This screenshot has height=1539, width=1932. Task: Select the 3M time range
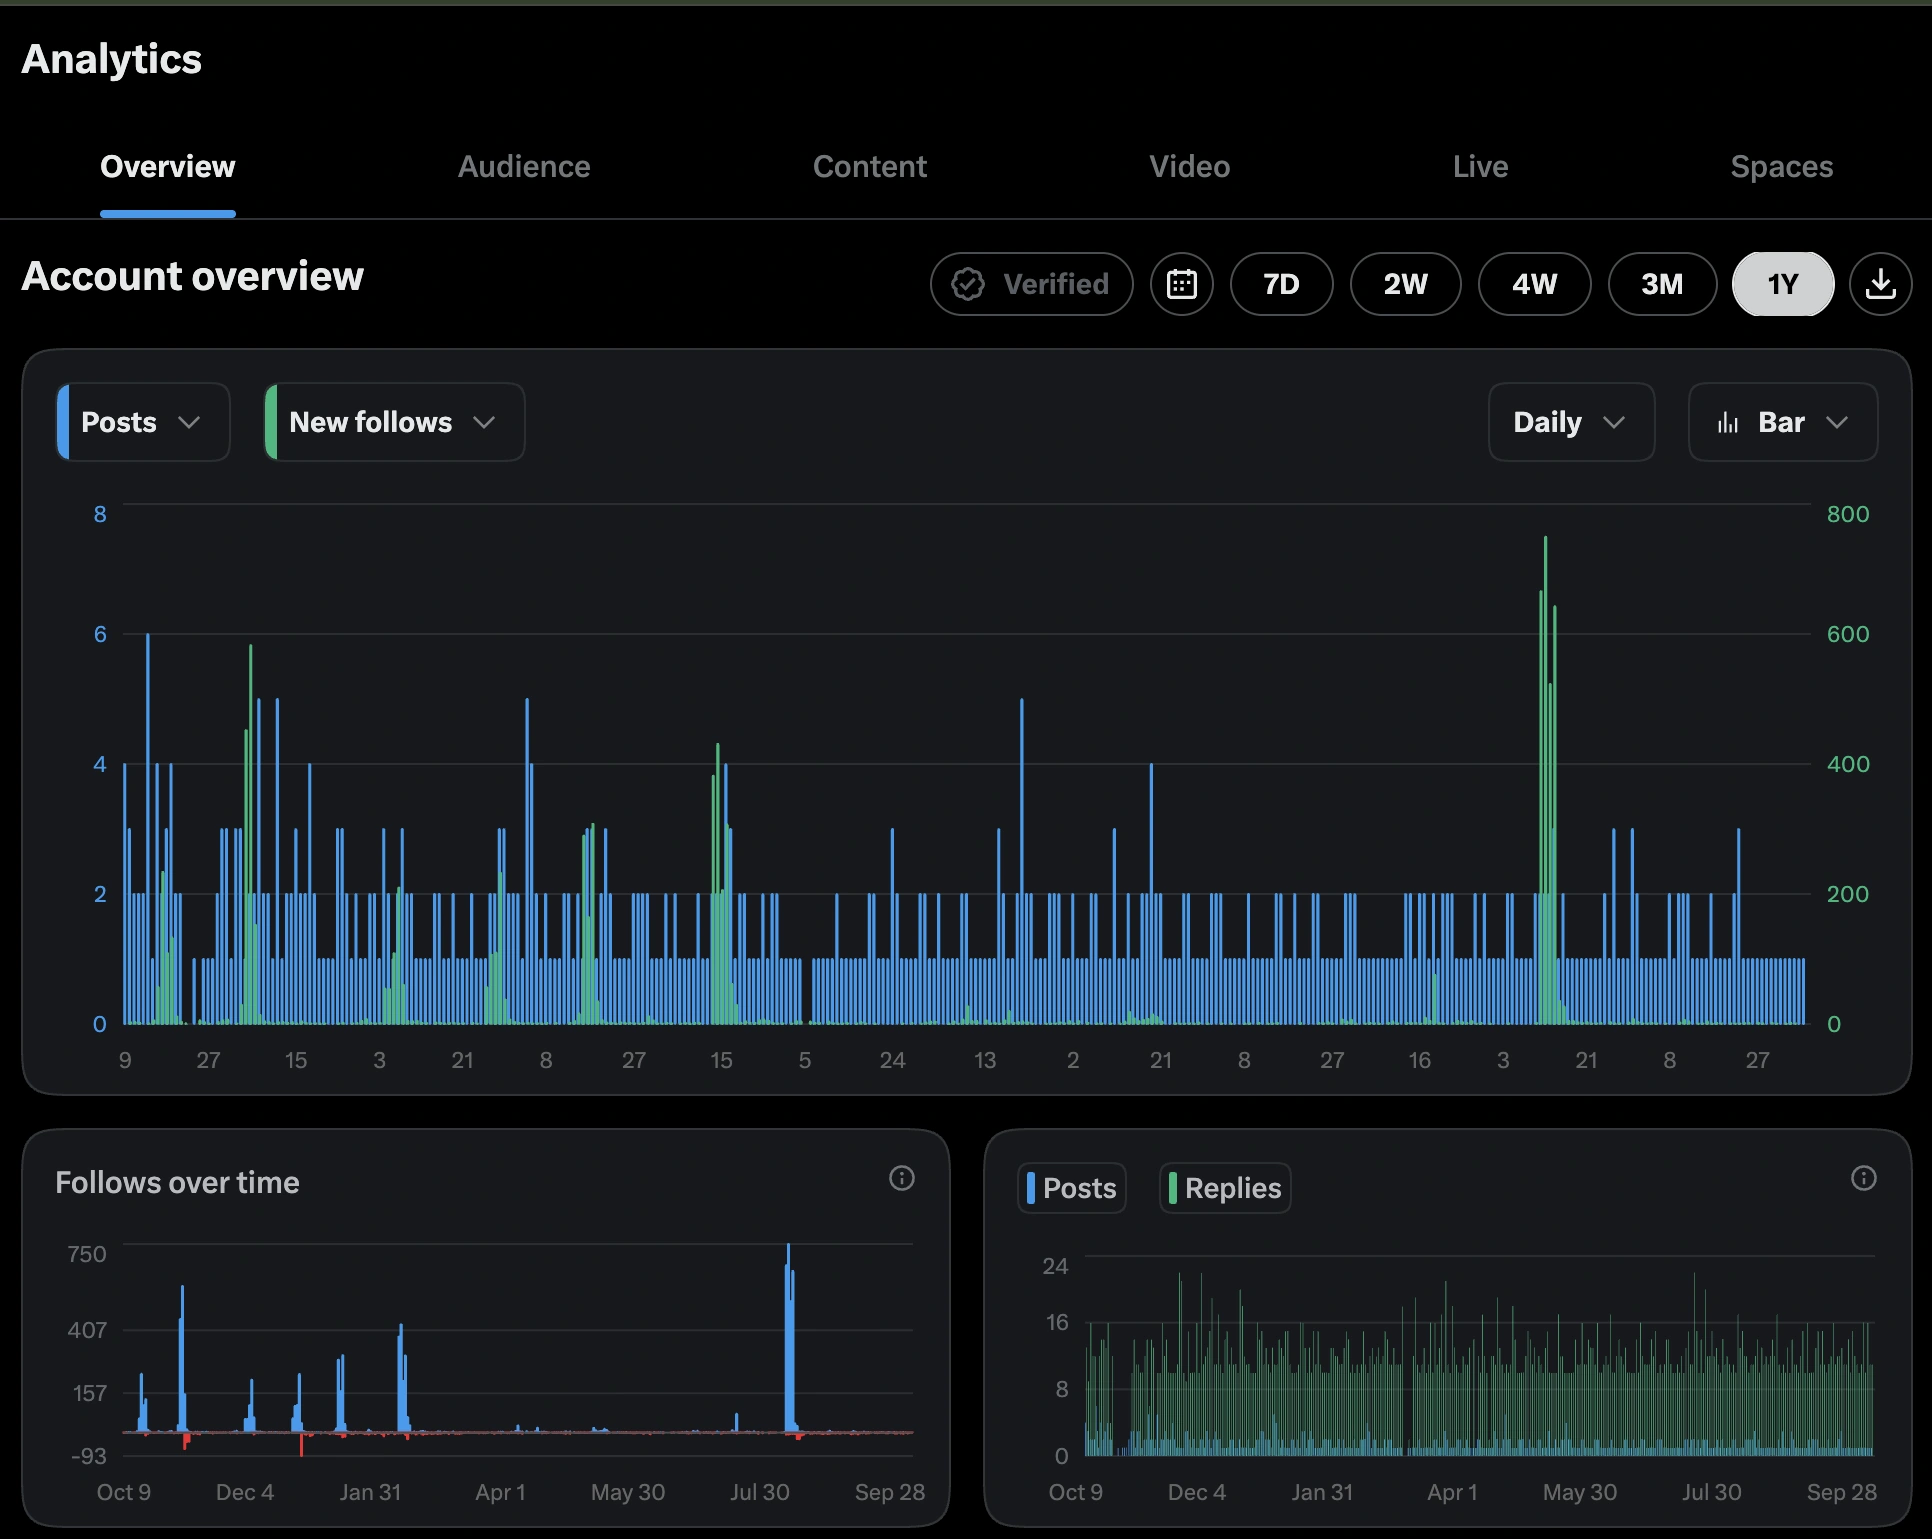coord(1662,284)
